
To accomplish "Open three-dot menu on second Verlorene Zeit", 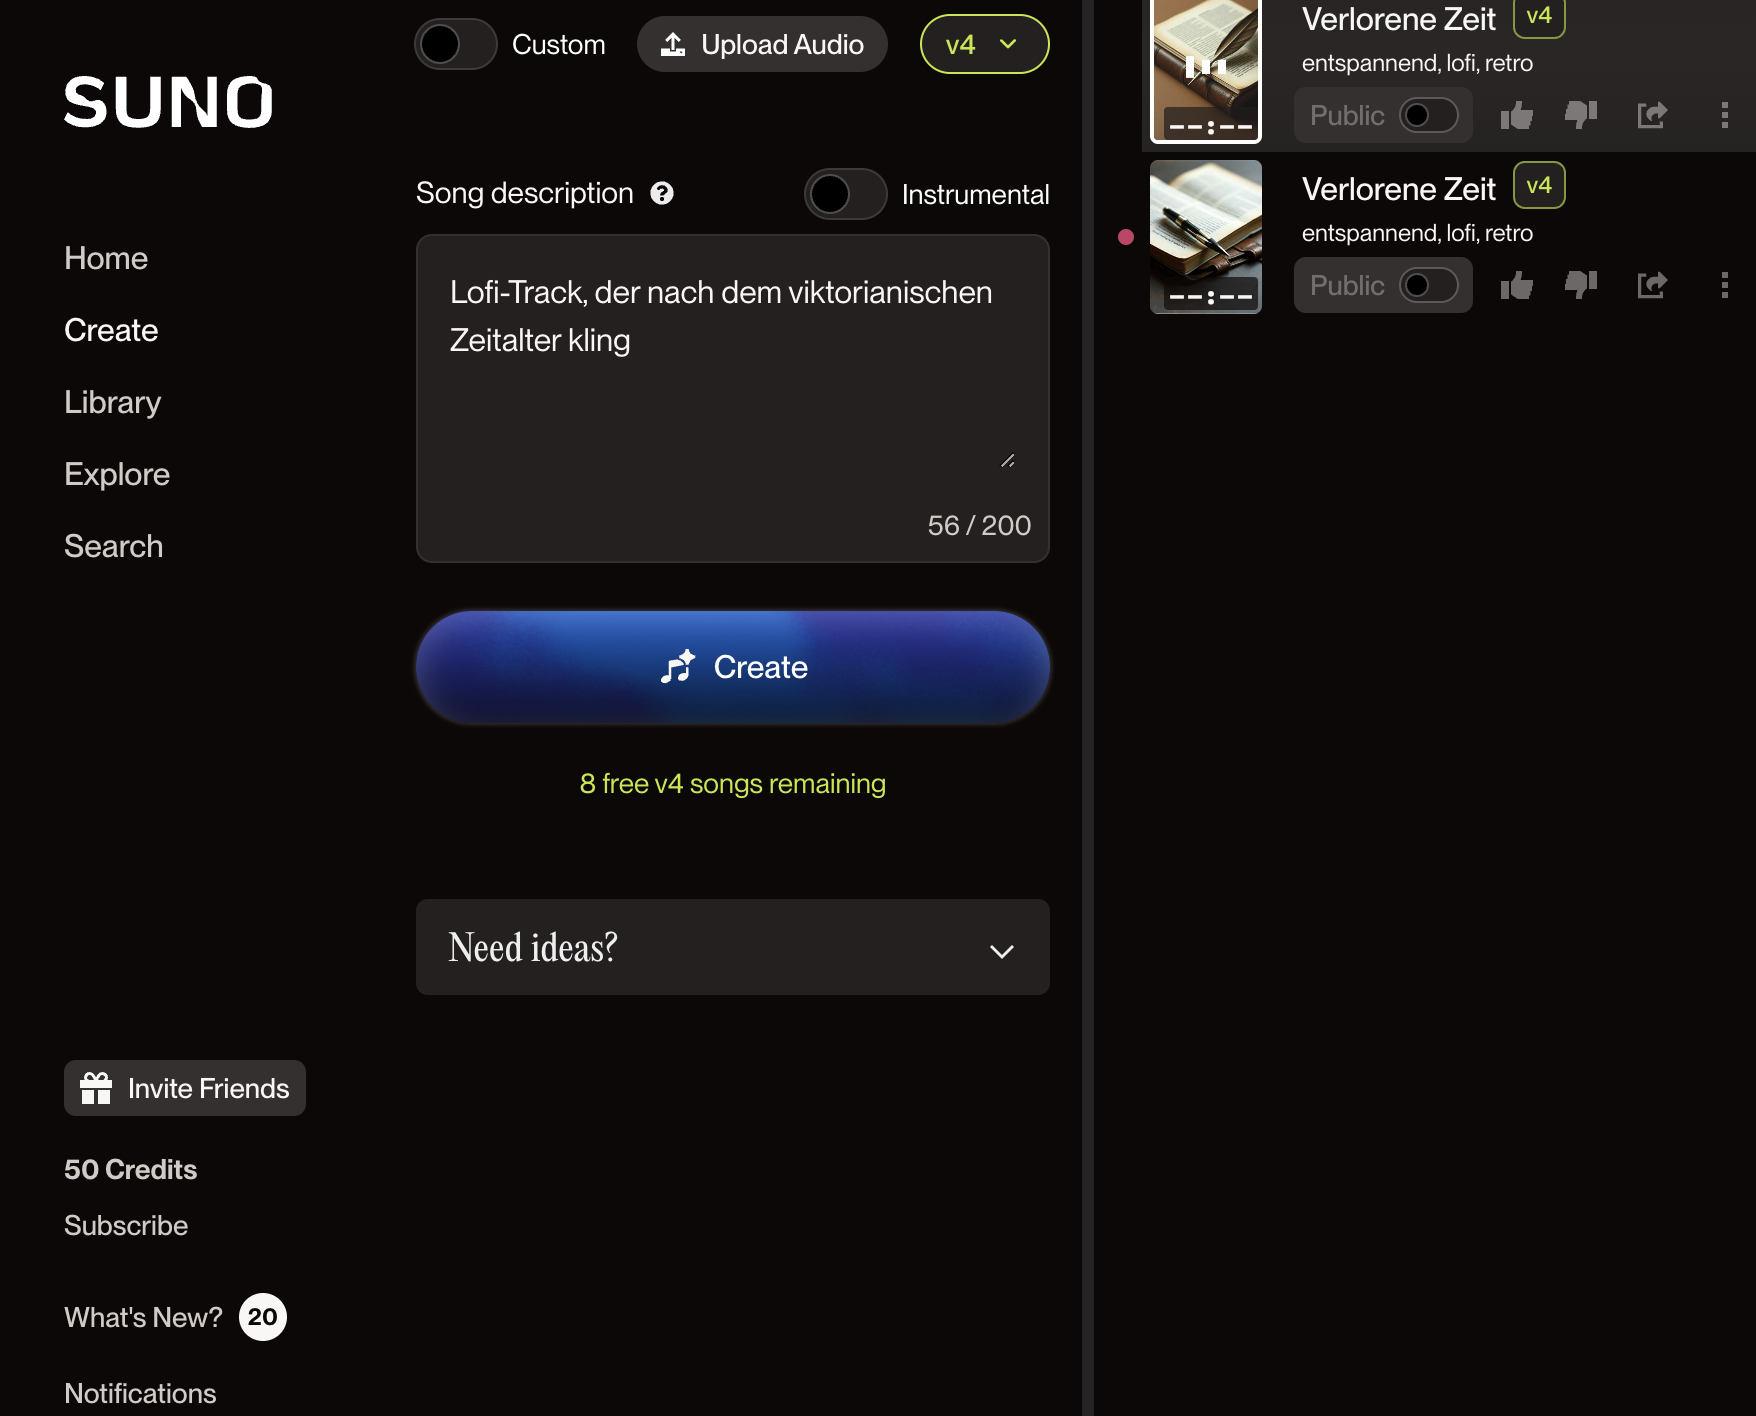I will [x=1724, y=285].
